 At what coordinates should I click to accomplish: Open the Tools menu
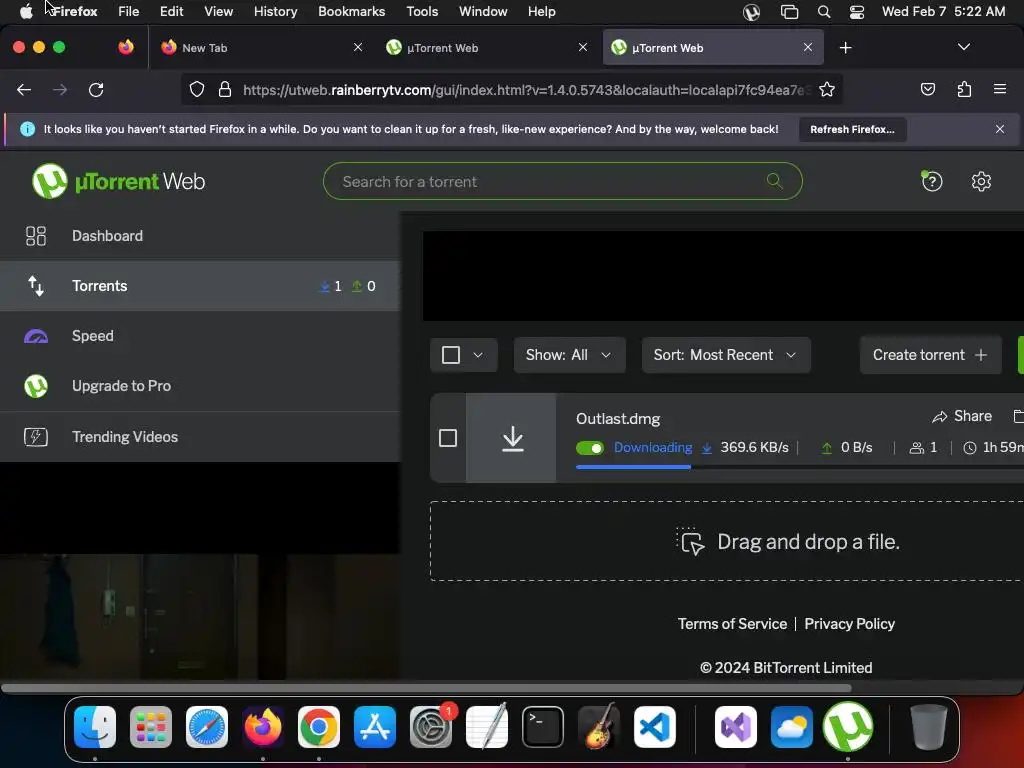click(422, 12)
